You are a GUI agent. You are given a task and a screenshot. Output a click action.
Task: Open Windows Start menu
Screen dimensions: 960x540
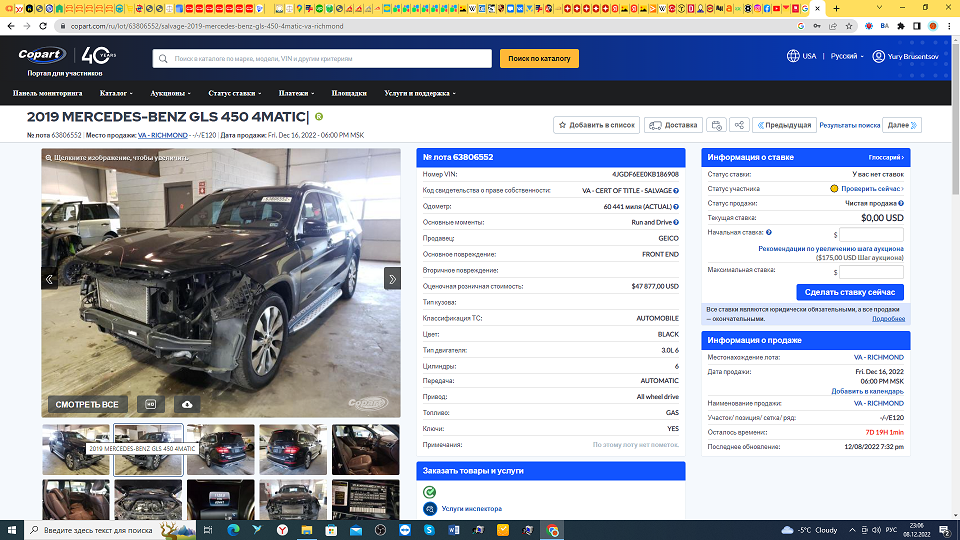coord(12,530)
